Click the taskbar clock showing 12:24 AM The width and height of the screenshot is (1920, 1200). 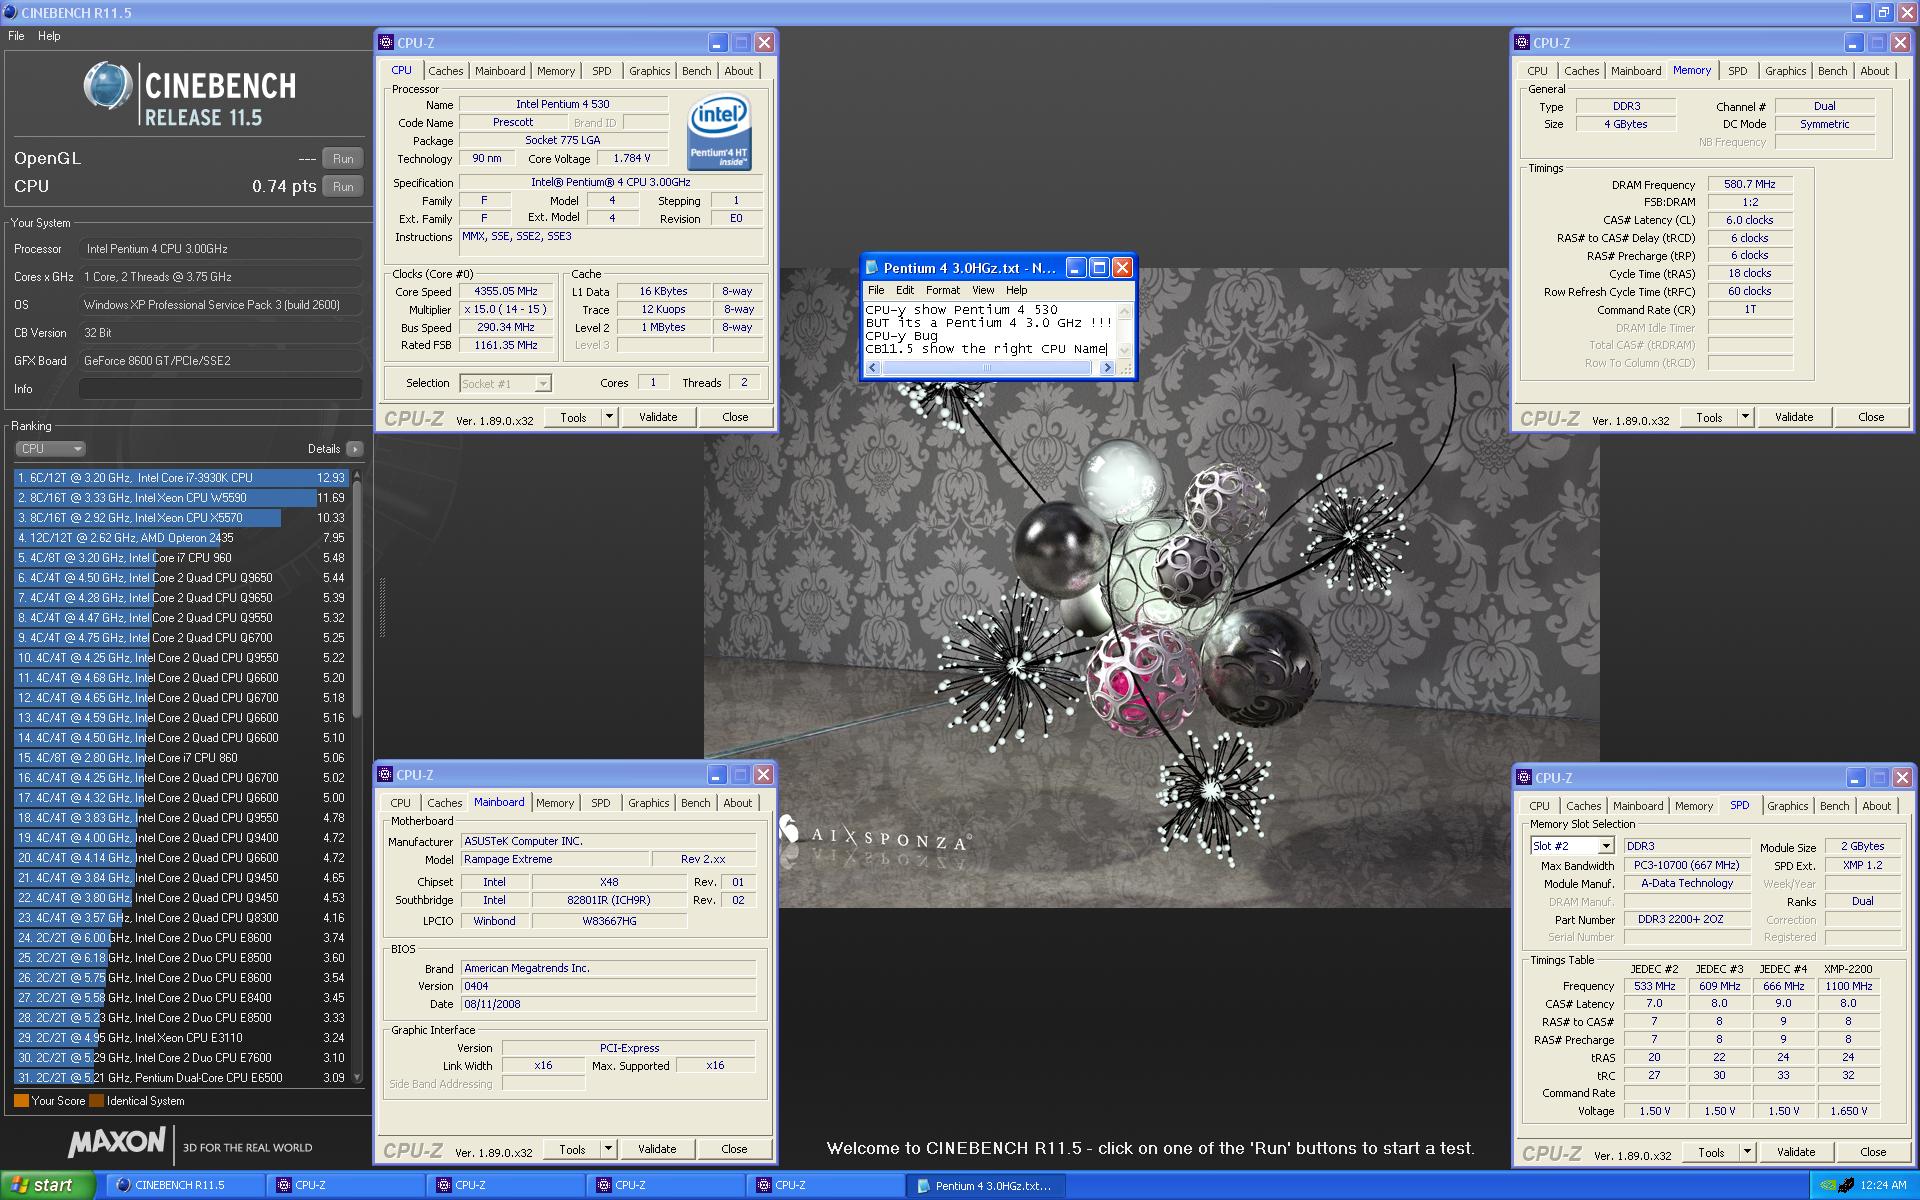[1883, 1186]
